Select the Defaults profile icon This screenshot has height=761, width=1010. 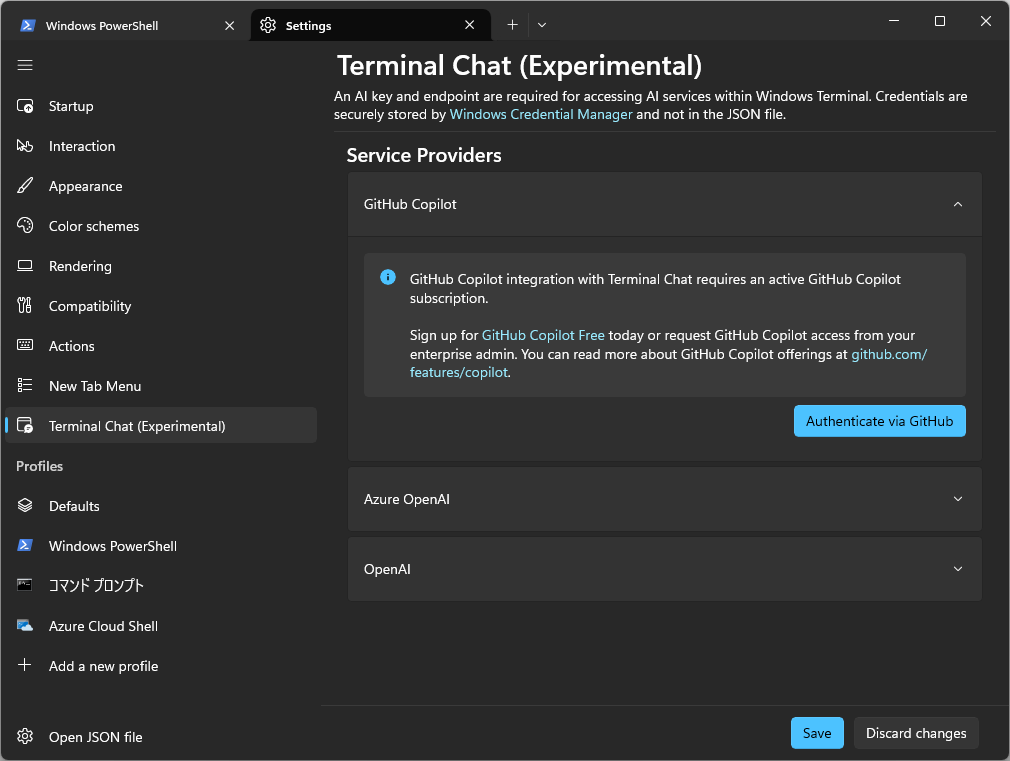point(25,506)
